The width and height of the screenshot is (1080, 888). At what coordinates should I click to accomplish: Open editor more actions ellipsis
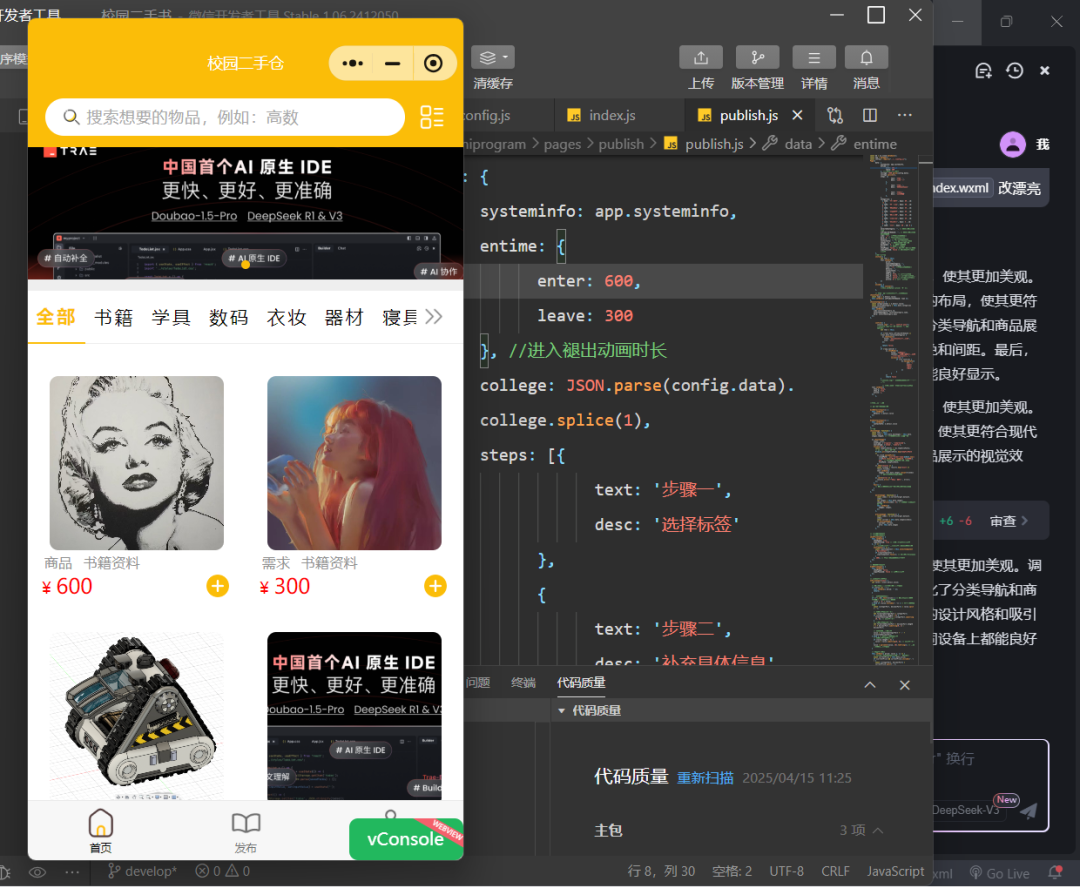(x=905, y=116)
